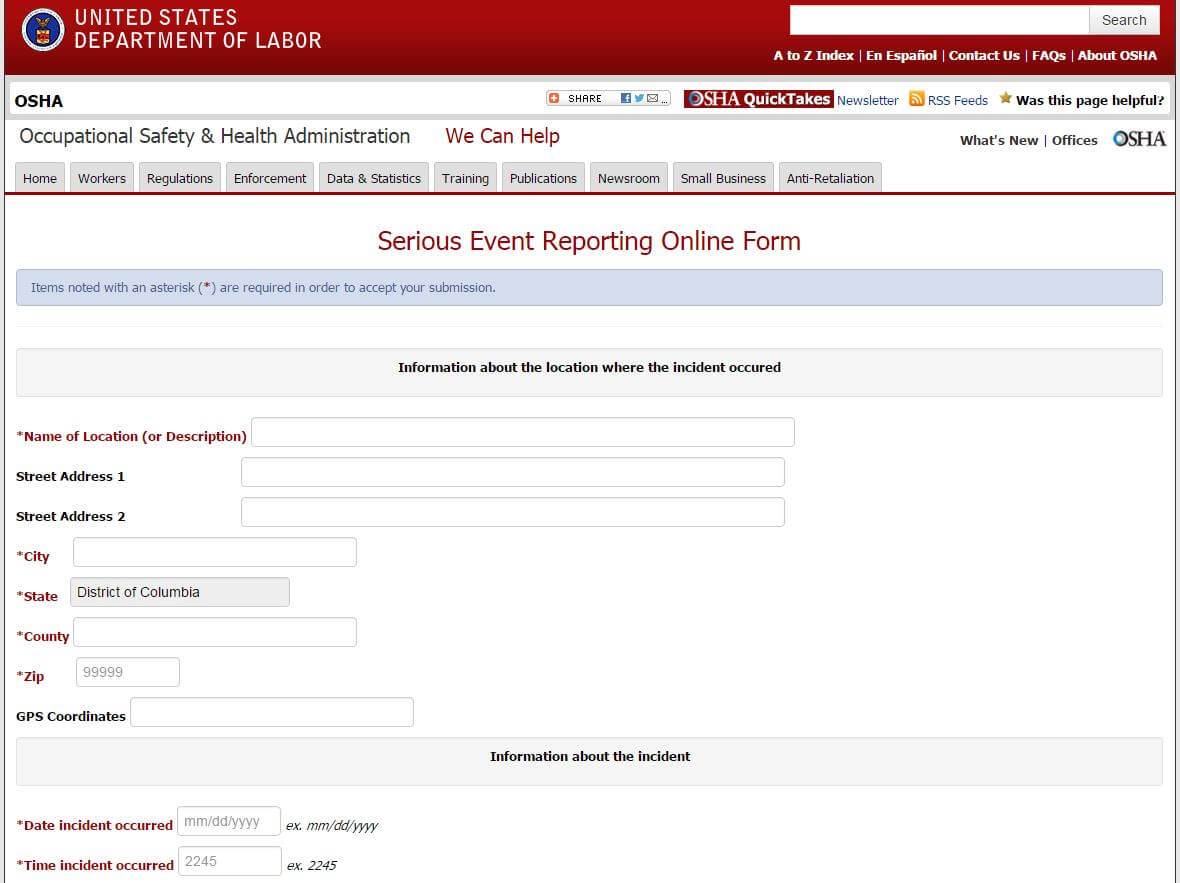Click 'We Can Help' text
The width and height of the screenshot is (1180, 883).
[503, 136]
